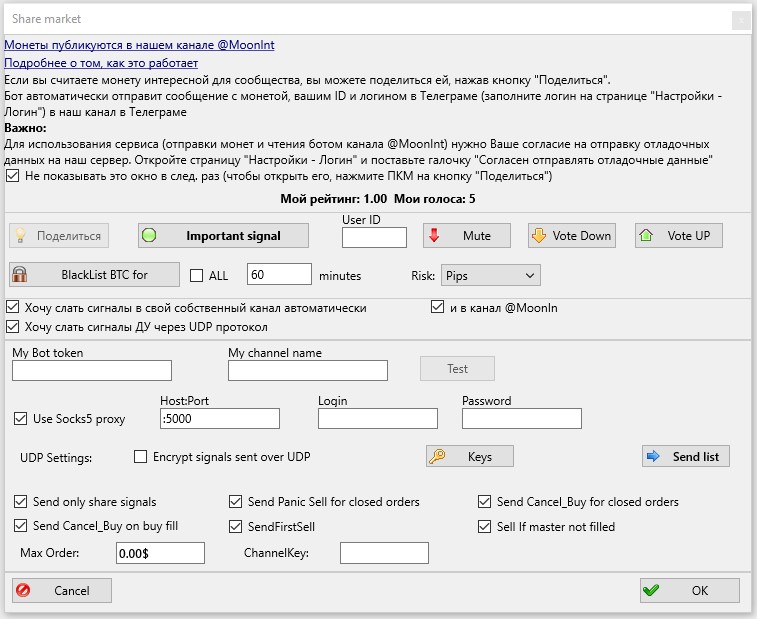Click the Important signal button
This screenshot has width=757, height=619.
pos(223,236)
